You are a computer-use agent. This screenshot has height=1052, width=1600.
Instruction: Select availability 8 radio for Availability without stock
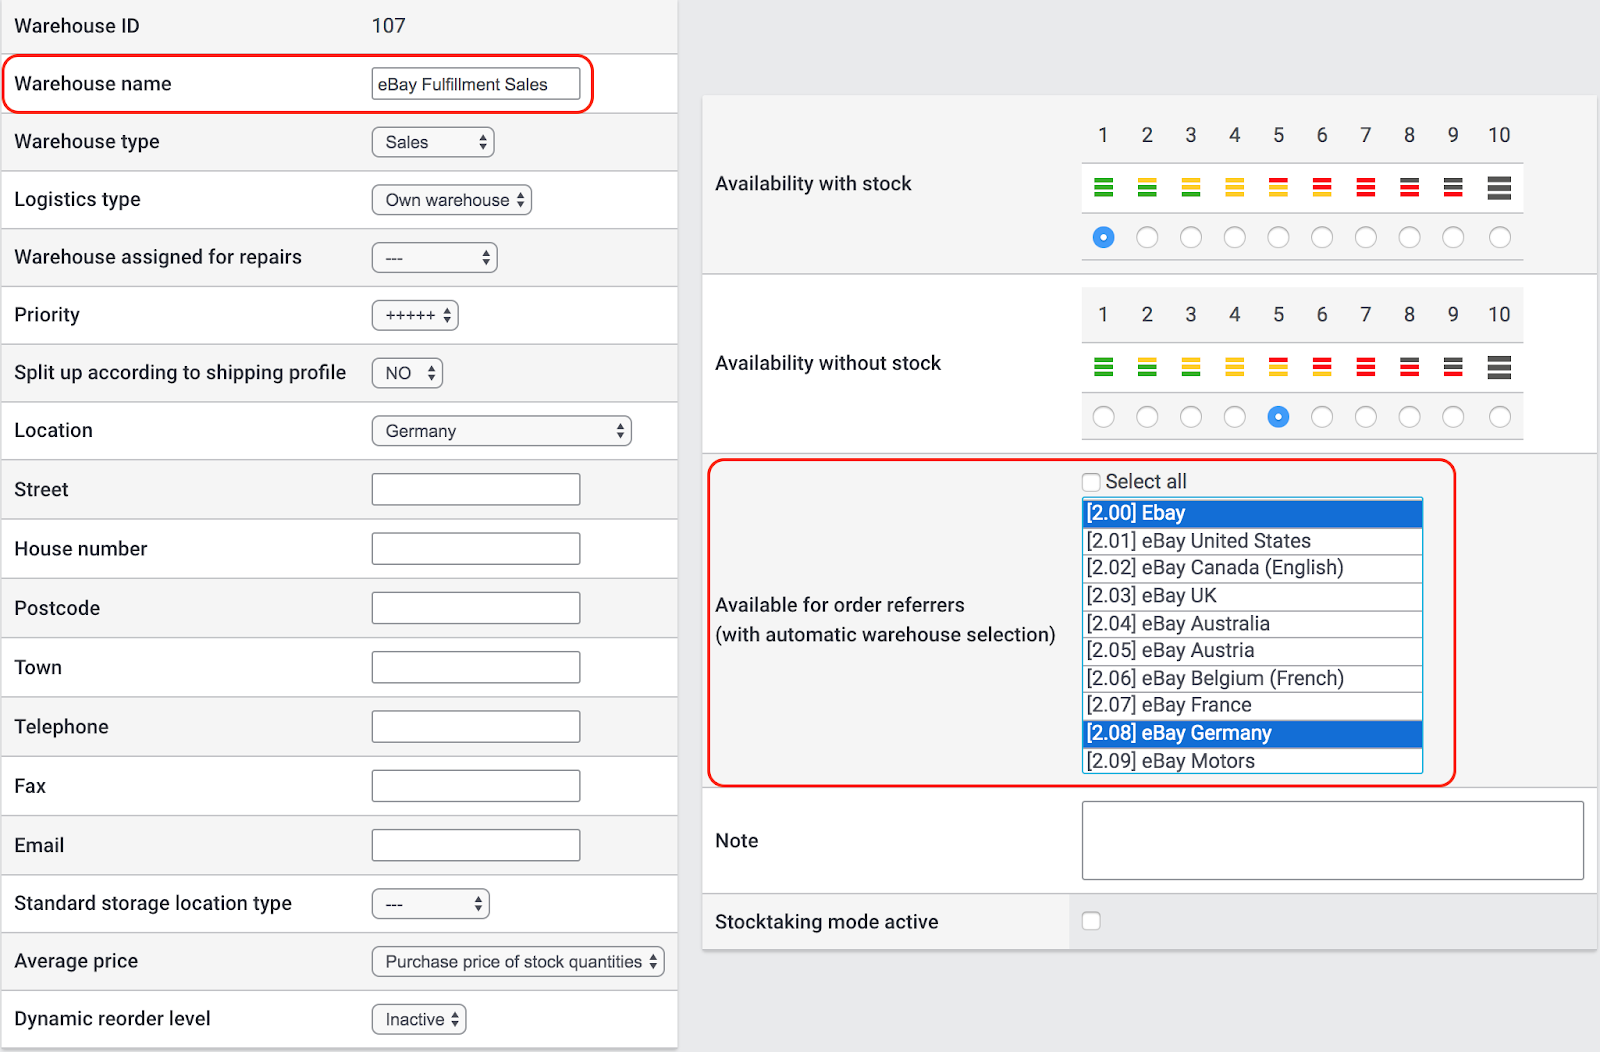point(1409,417)
